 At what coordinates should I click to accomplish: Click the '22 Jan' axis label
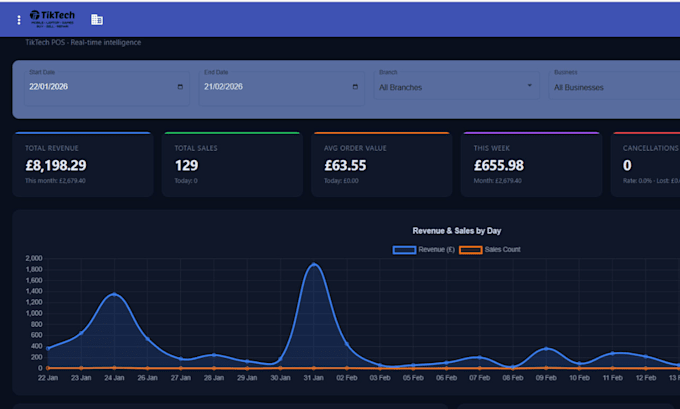point(48,378)
